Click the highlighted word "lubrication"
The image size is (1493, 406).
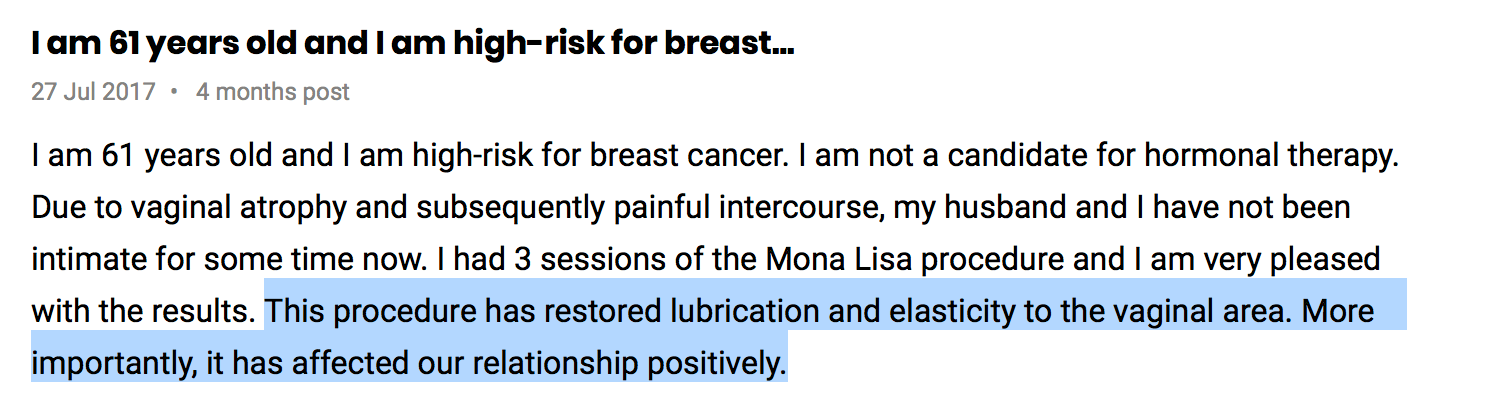(x=746, y=312)
